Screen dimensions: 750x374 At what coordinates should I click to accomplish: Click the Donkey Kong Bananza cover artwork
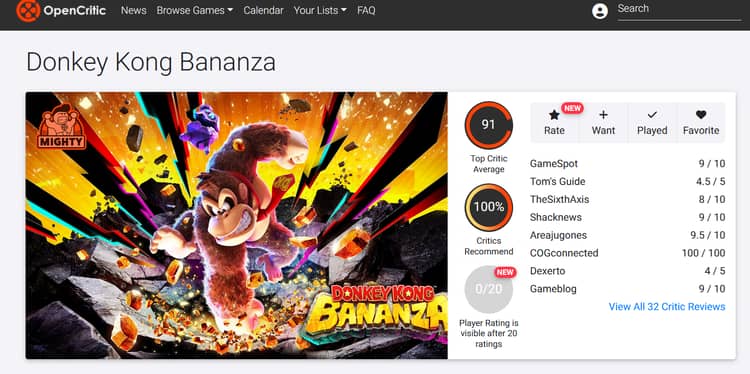click(236, 225)
